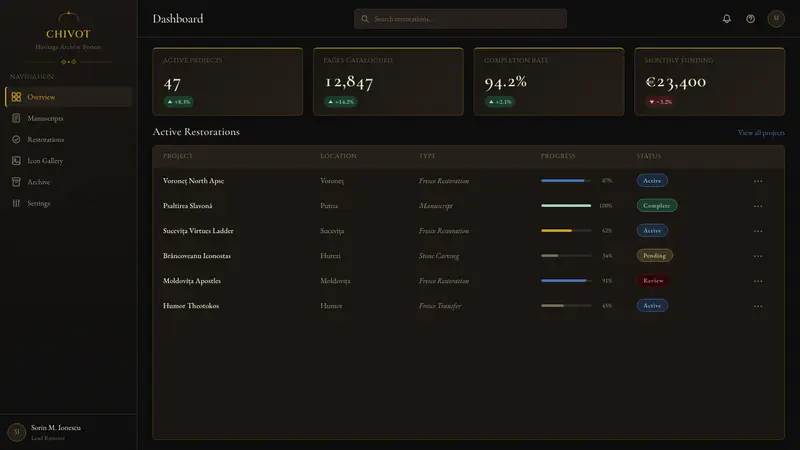Click the Overview grid icon in sidebar

(x=16, y=97)
